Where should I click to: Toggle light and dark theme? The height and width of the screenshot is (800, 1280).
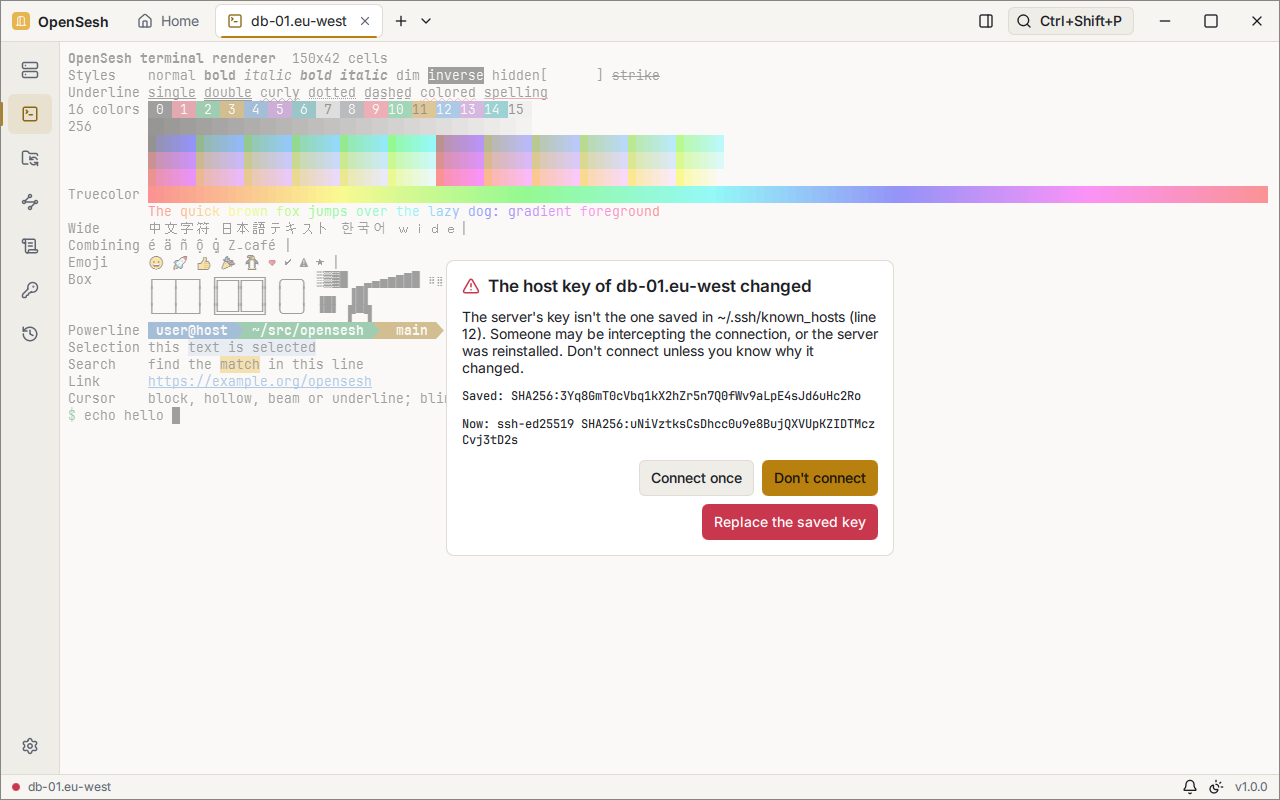(x=1217, y=787)
